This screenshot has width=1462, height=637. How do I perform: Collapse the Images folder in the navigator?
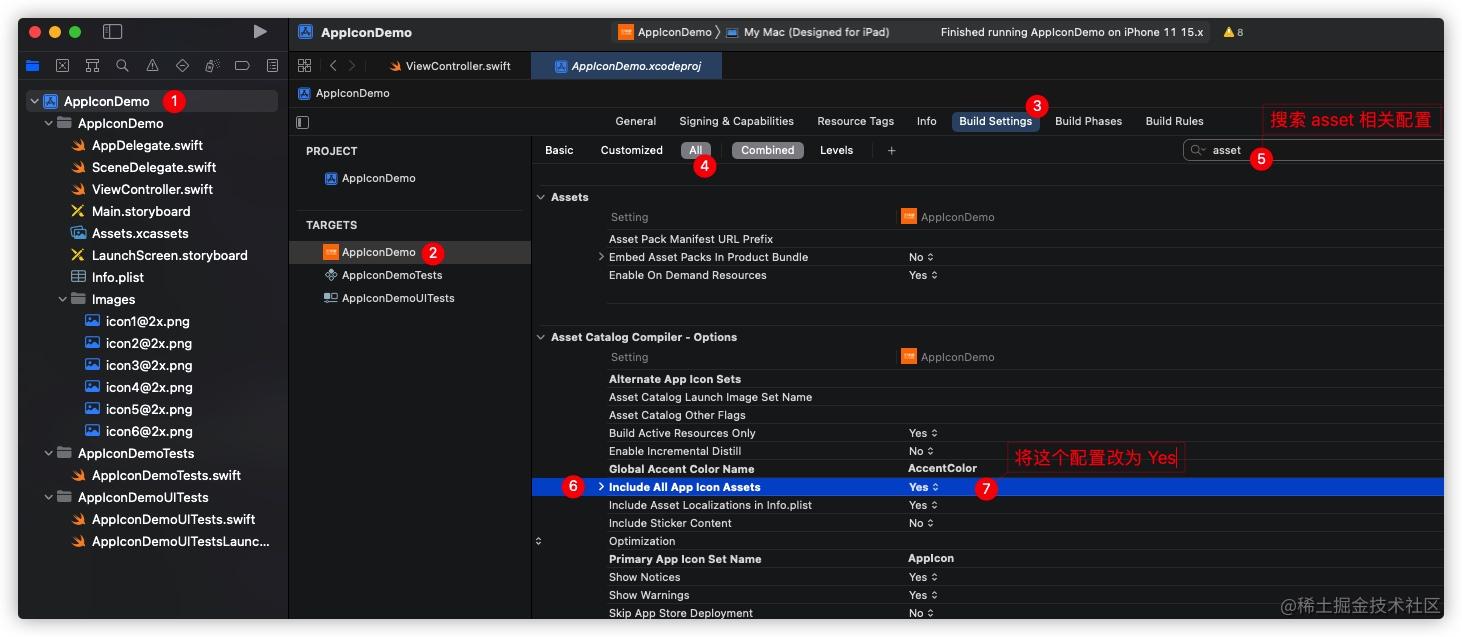(62, 299)
